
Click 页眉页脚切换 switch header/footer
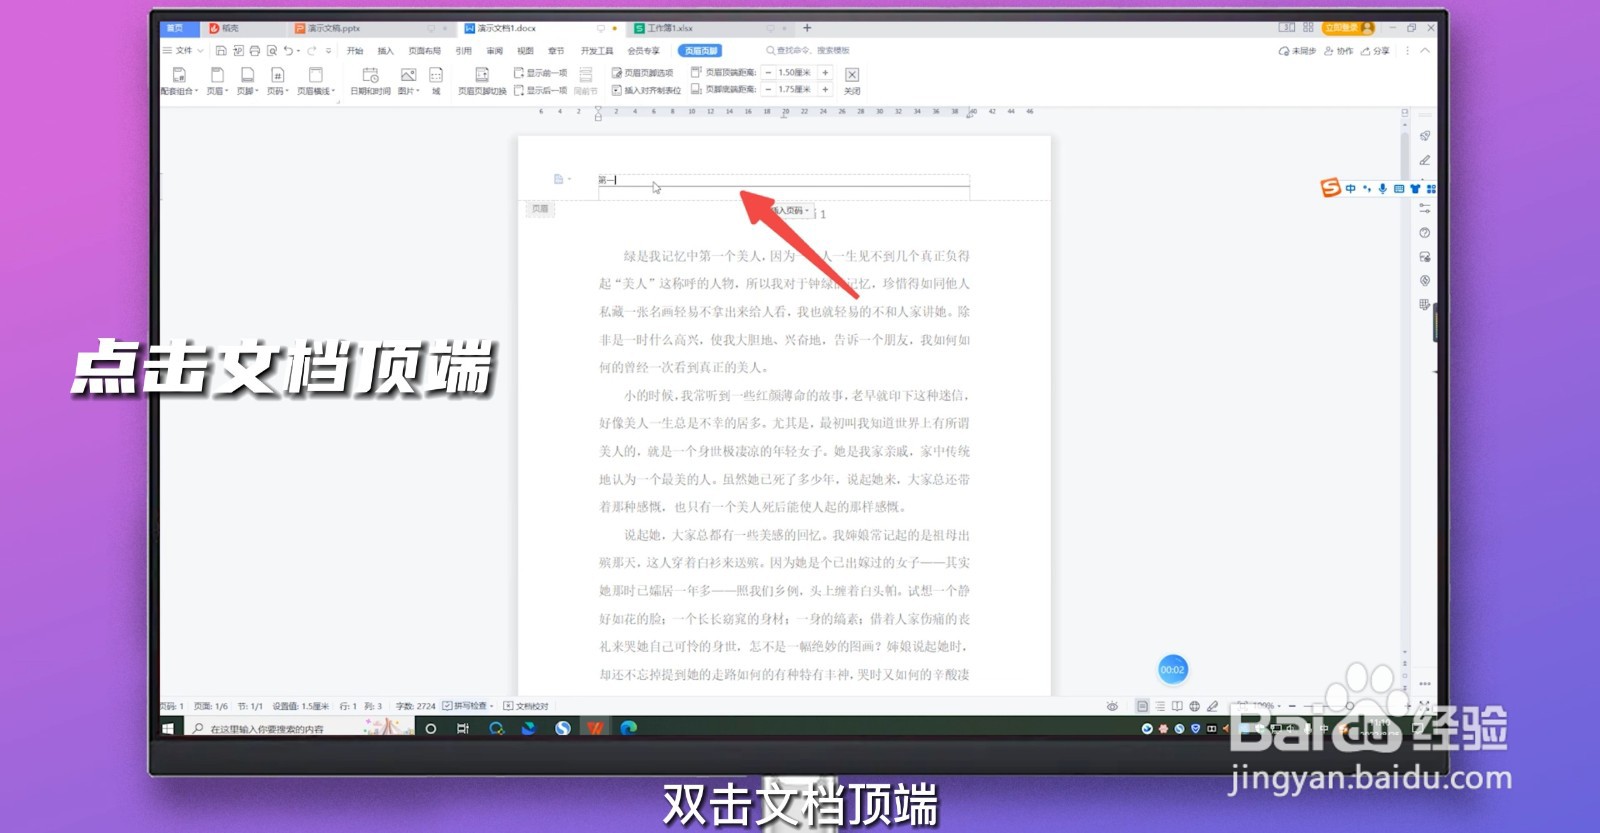coord(482,81)
